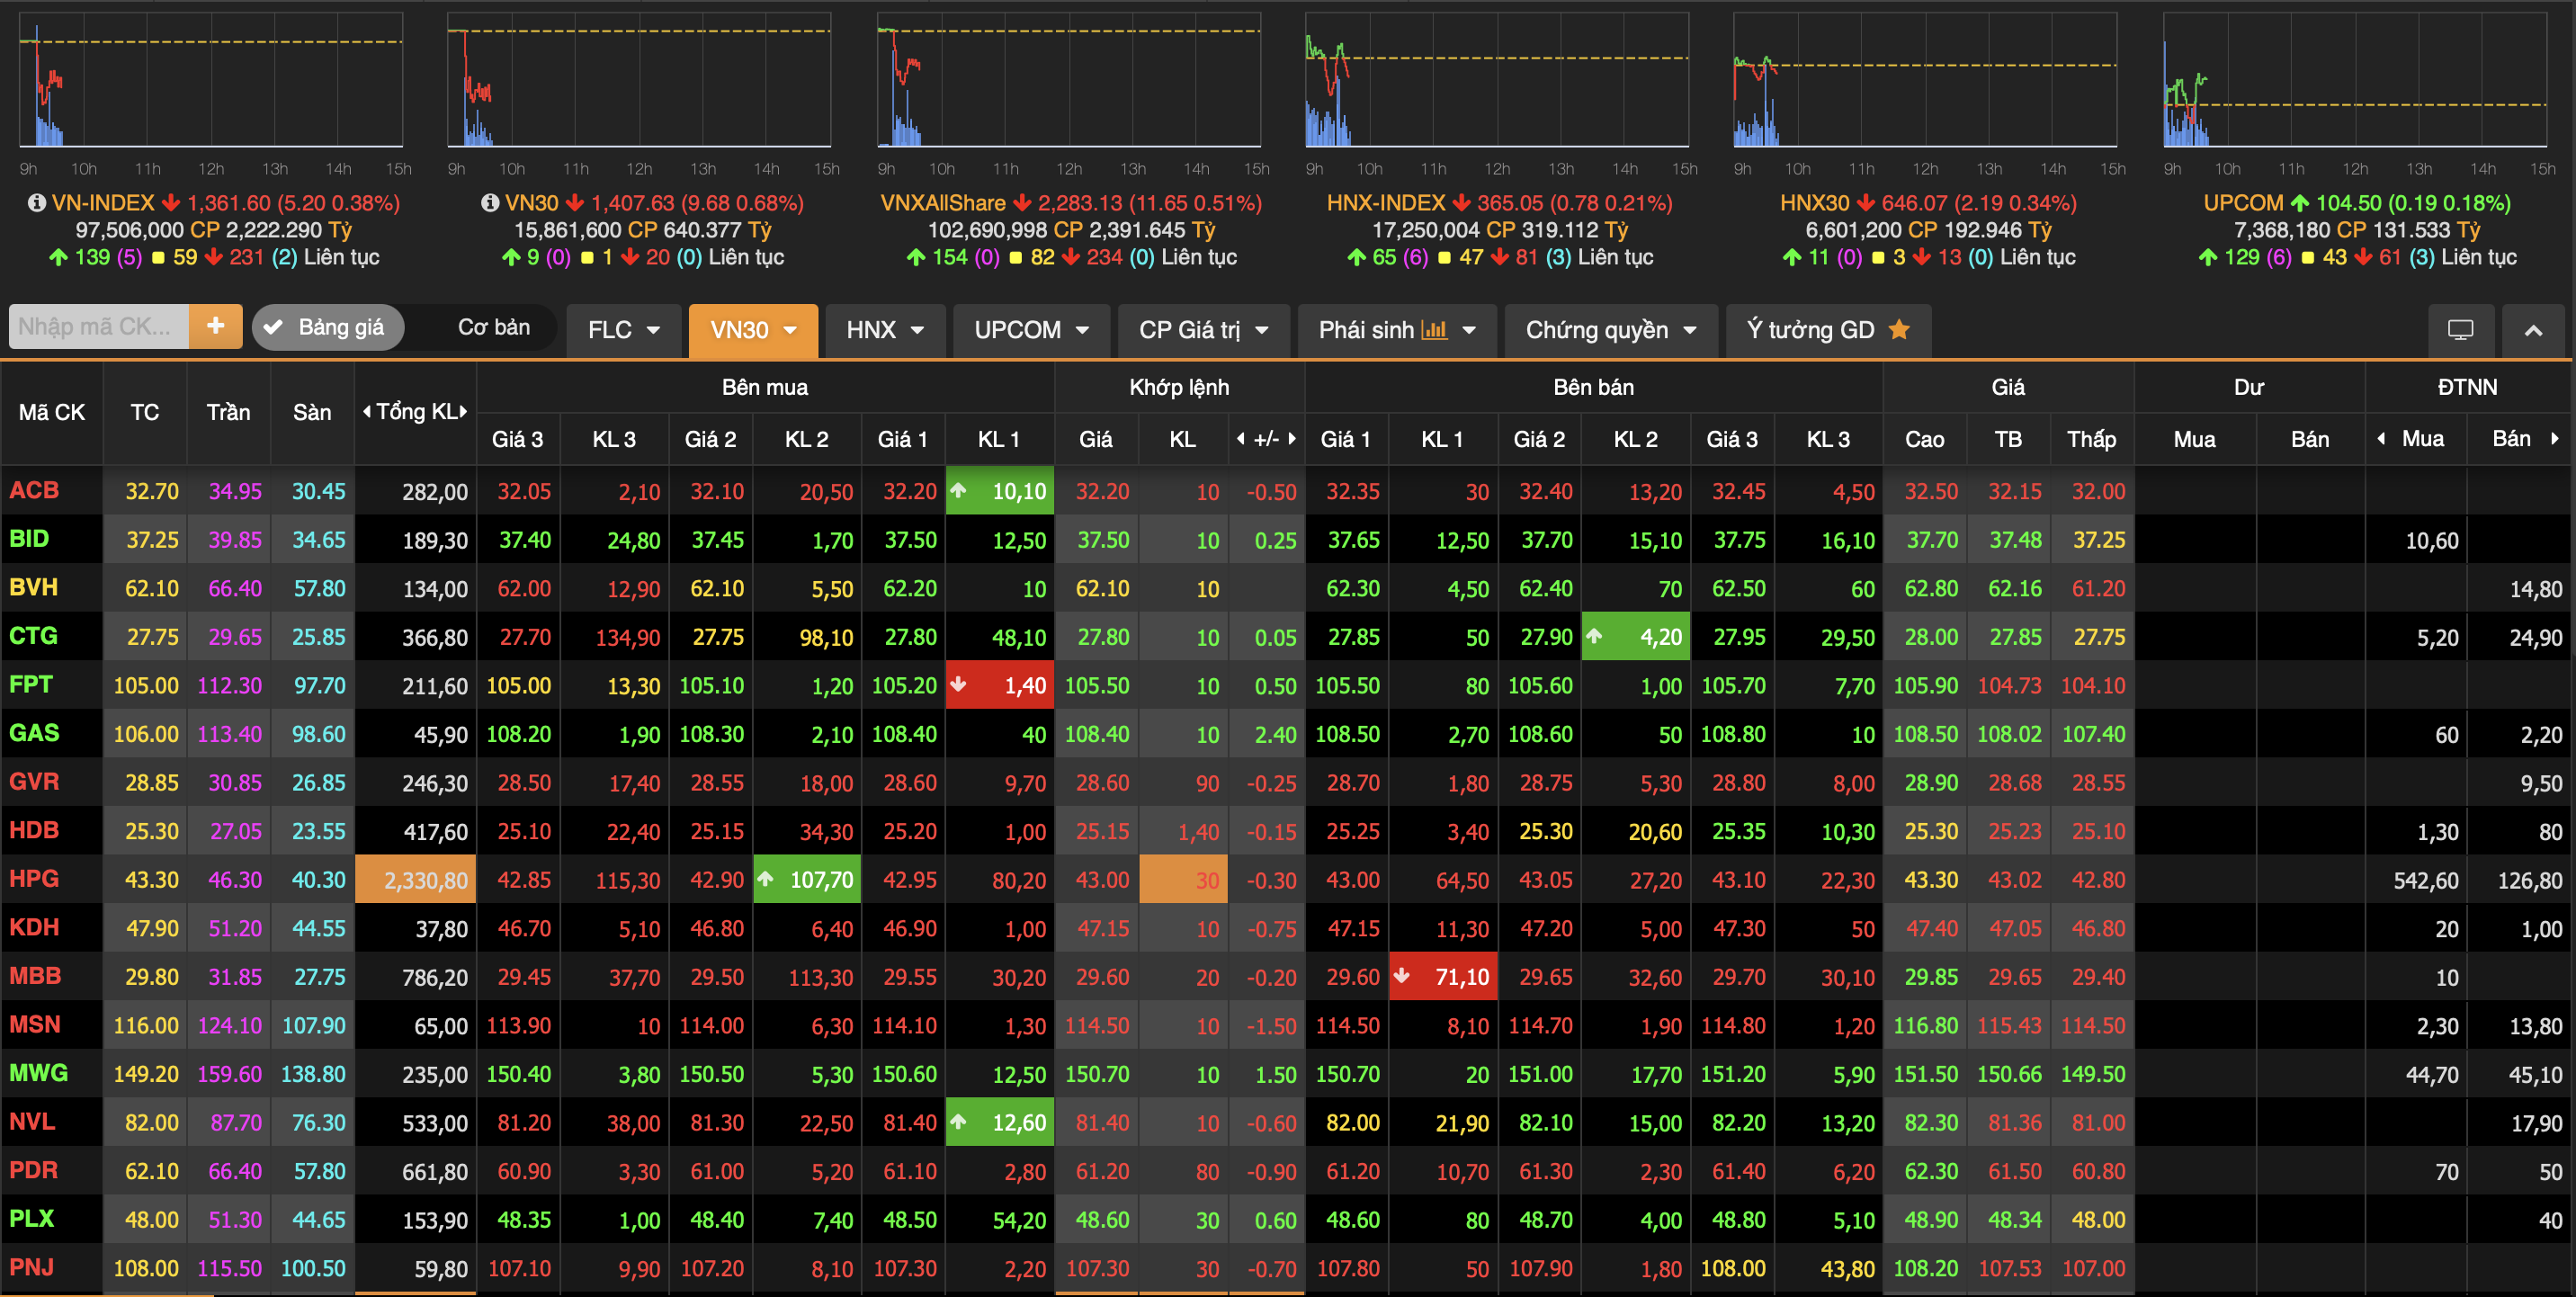The image size is (2576, 1297).
Task: Click the star icon on Ý tưởng GD
Action: (1899, 330)
